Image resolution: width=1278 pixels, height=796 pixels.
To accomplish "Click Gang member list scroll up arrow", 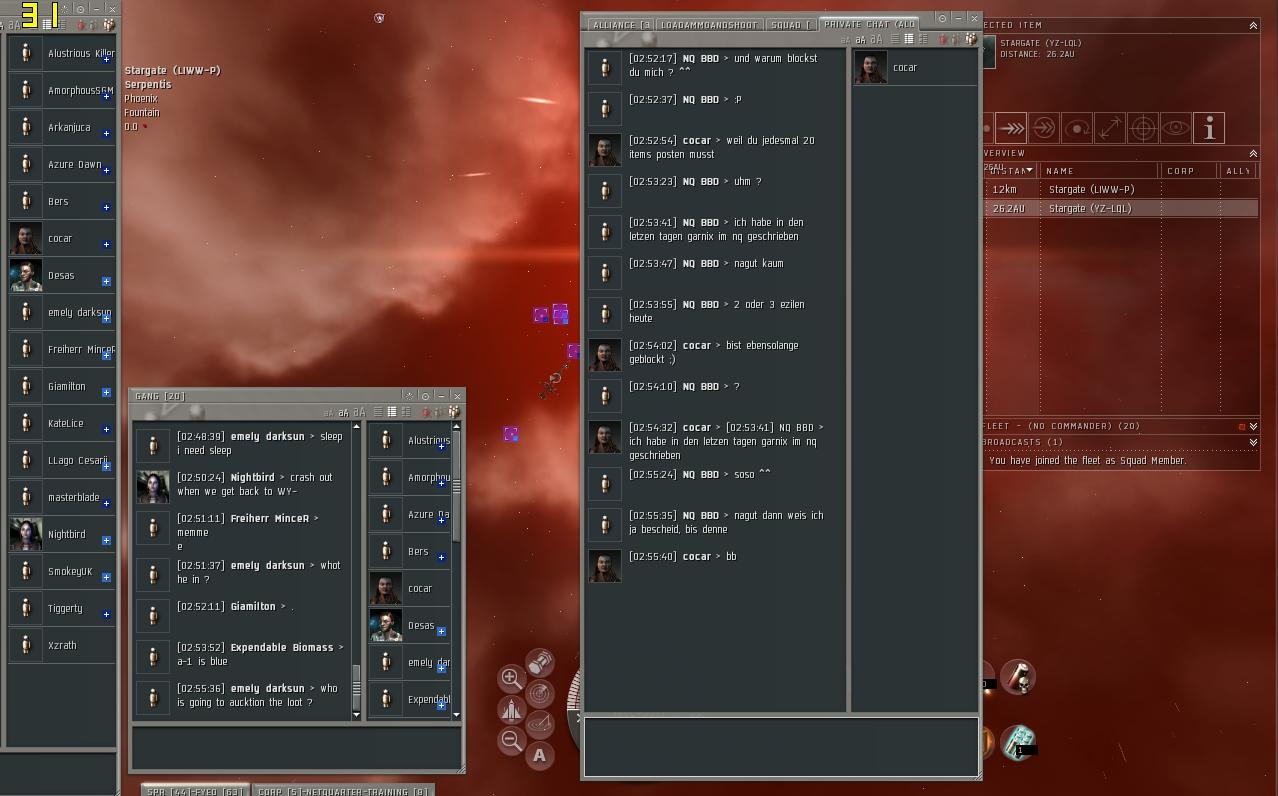I will [456, 426].
